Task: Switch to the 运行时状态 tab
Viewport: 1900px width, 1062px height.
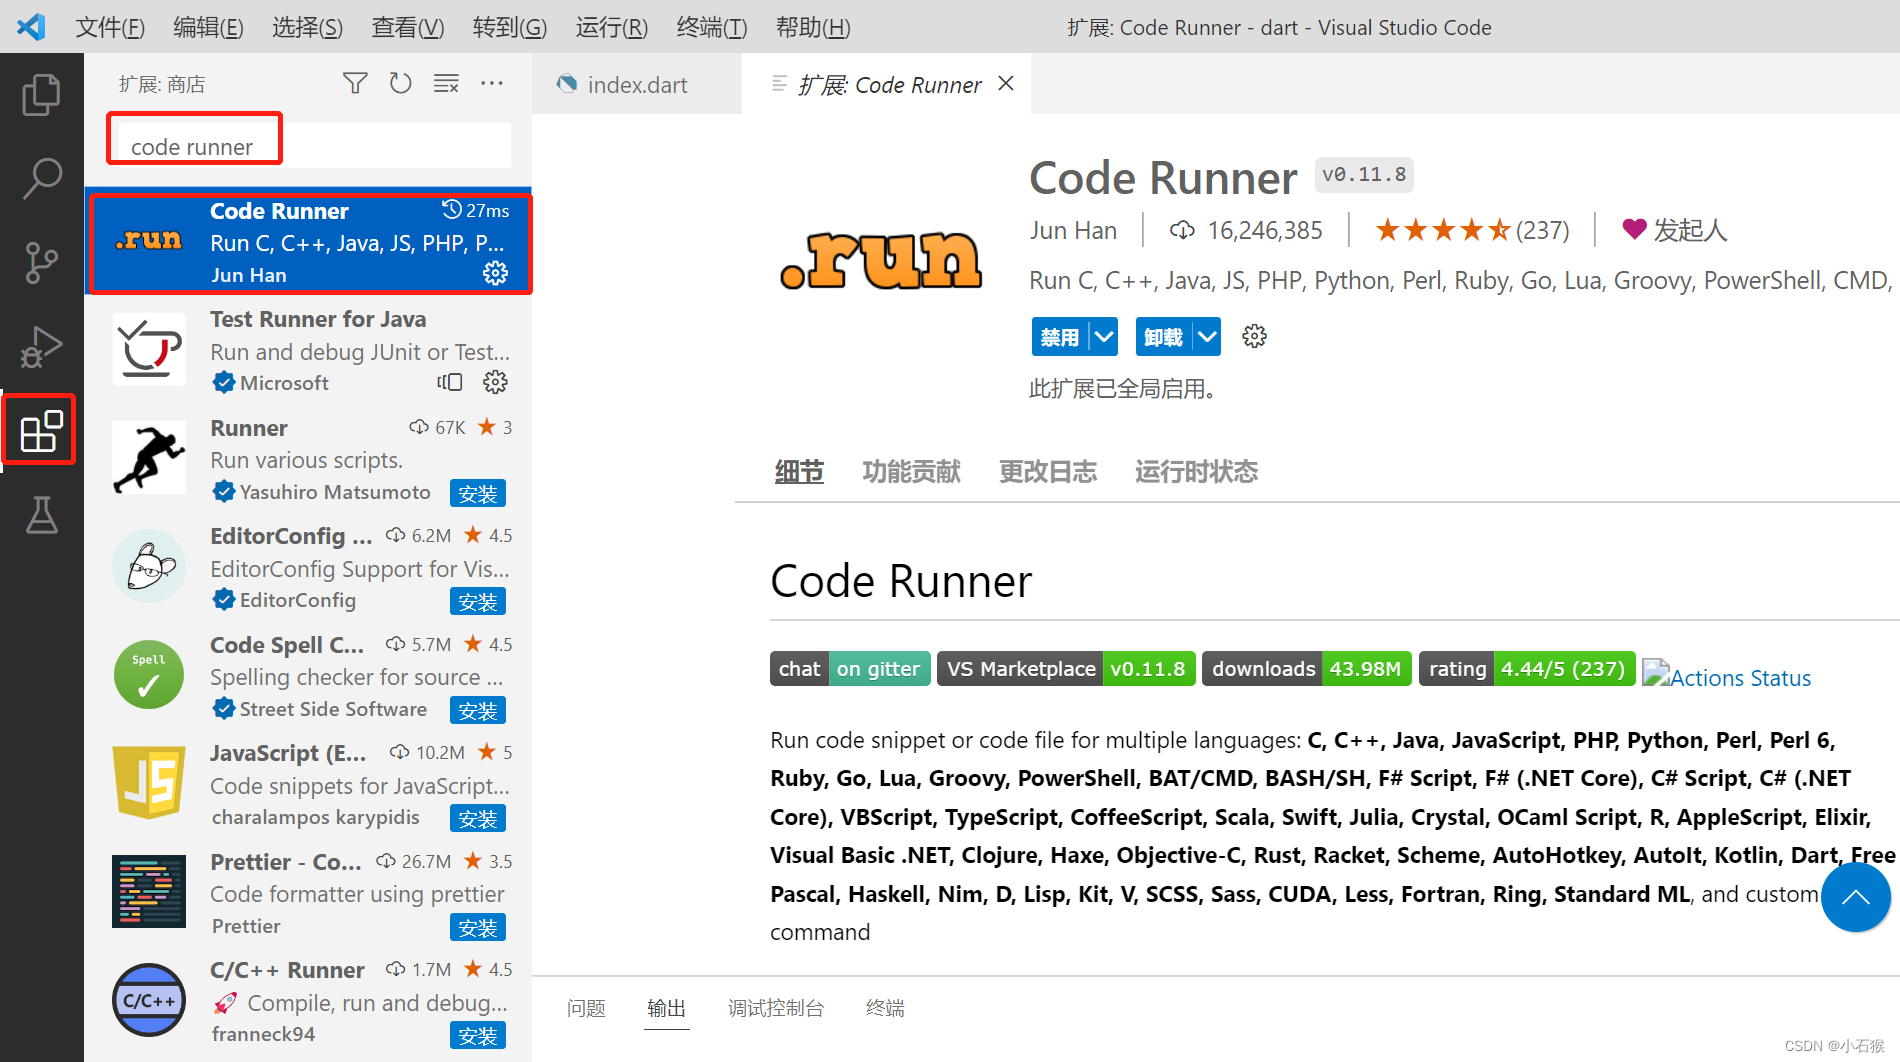Action: tap(1196, 471)
